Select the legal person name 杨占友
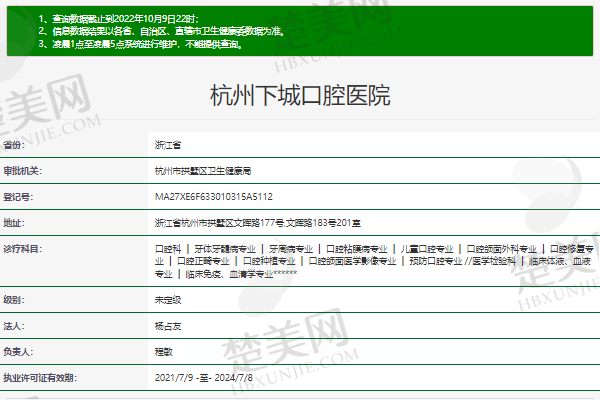Image resolution: width=600 pixels, height=400 pixels. pos(169,326)
